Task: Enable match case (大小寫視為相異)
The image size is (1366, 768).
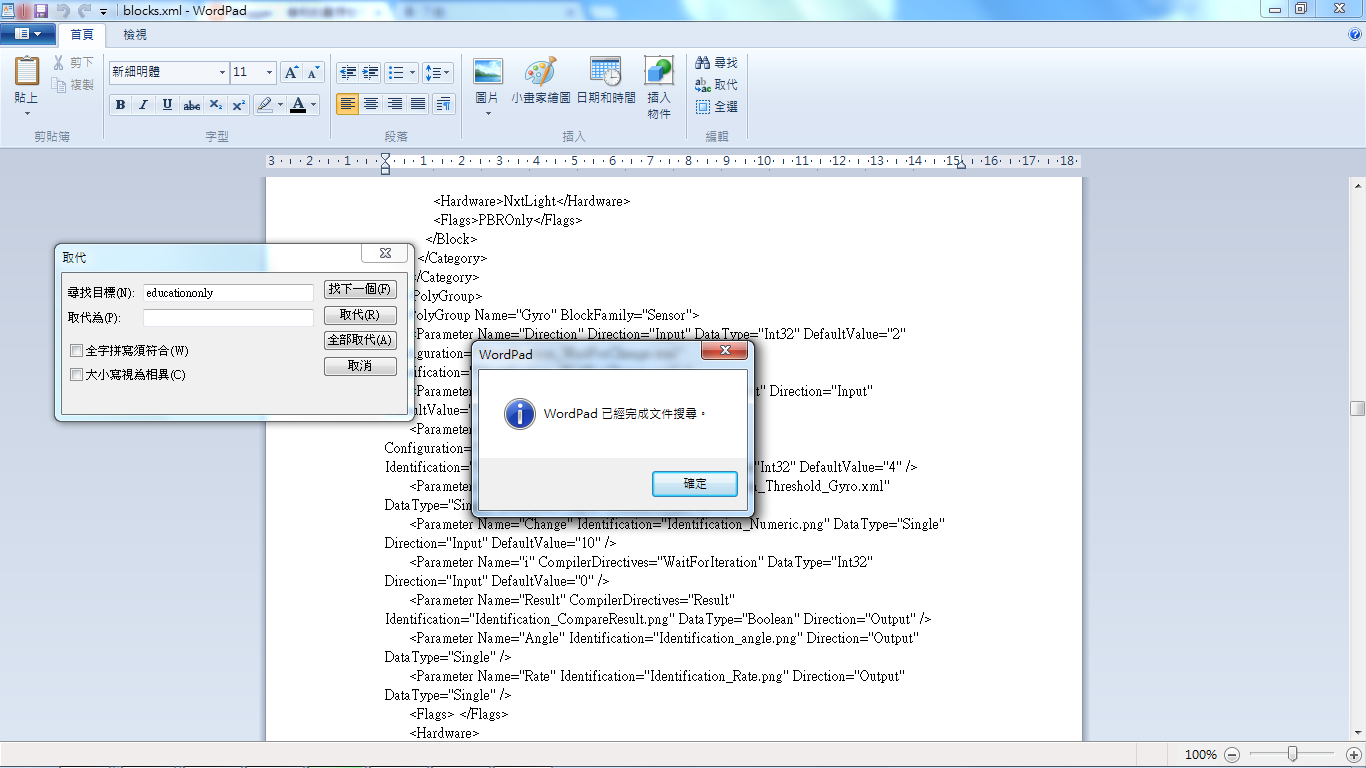Action: 76,375
